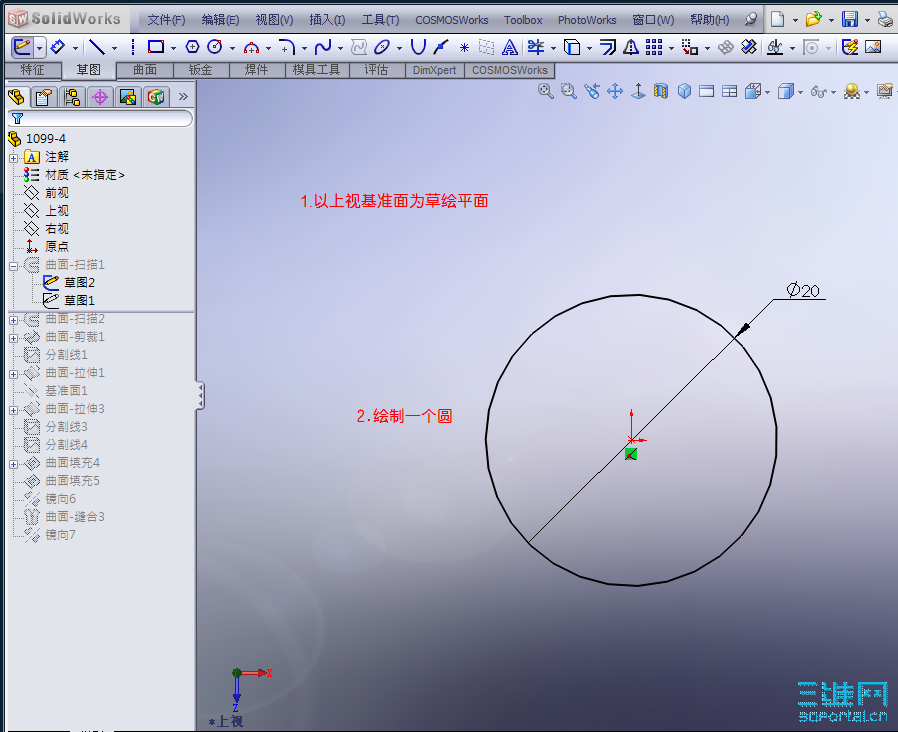Select the Smart Dimension tool

(x=58, y=47)
